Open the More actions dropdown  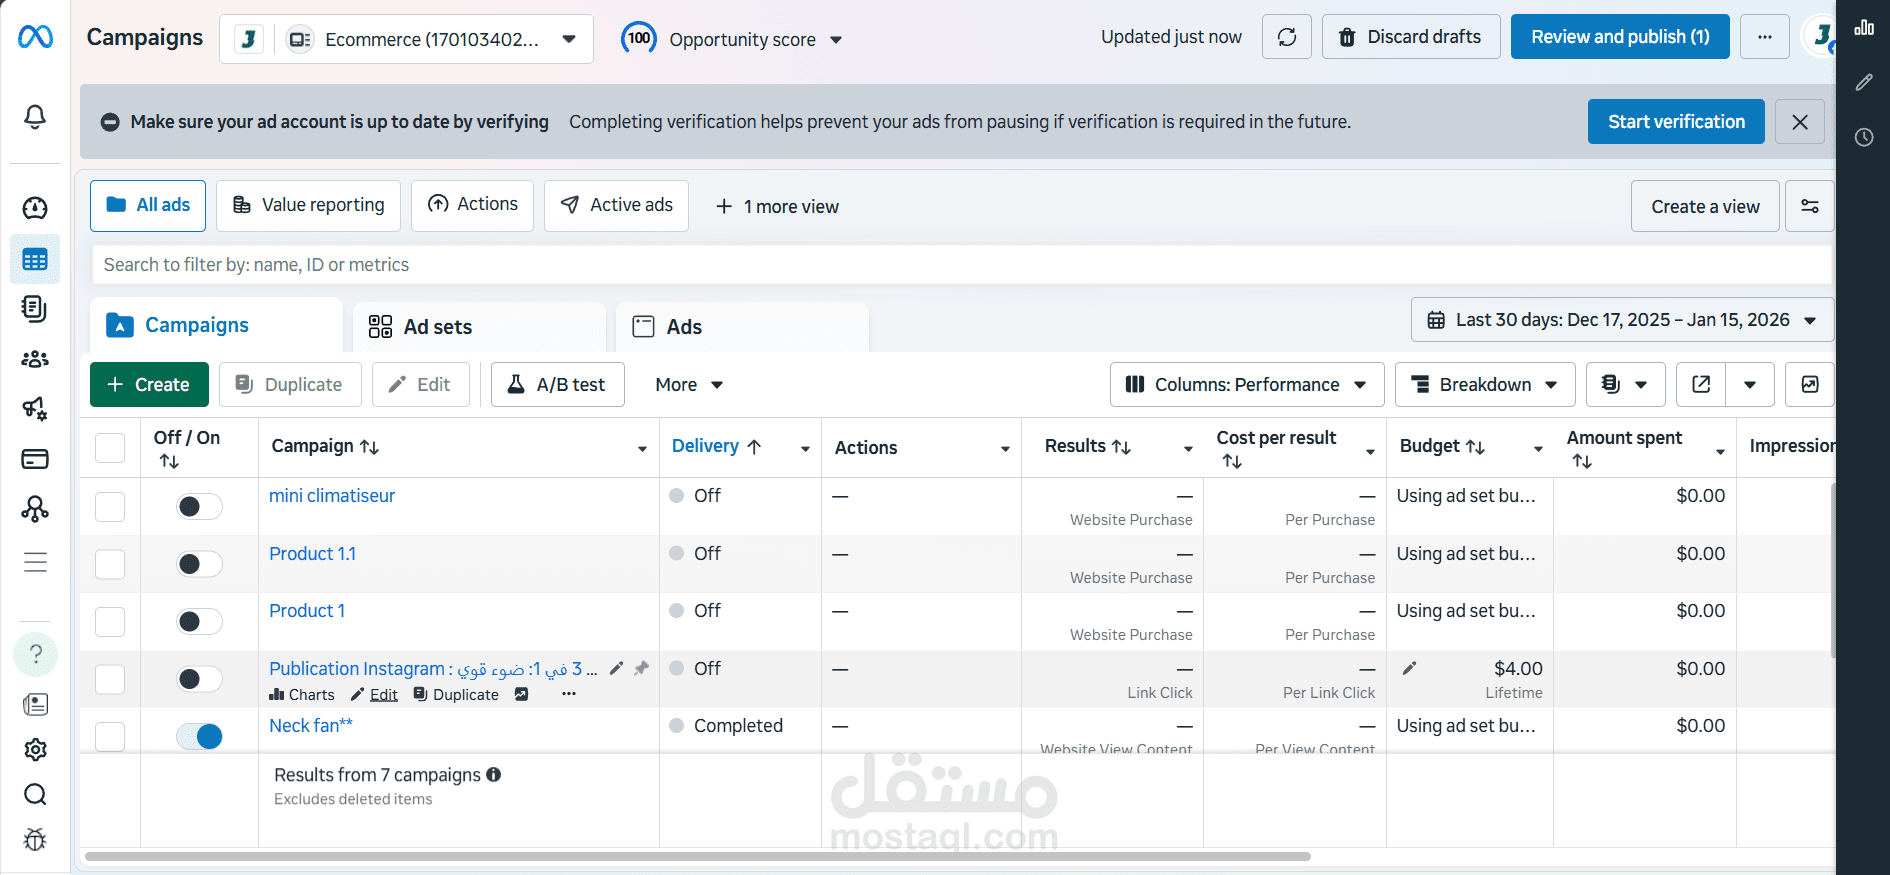point(689,384)
